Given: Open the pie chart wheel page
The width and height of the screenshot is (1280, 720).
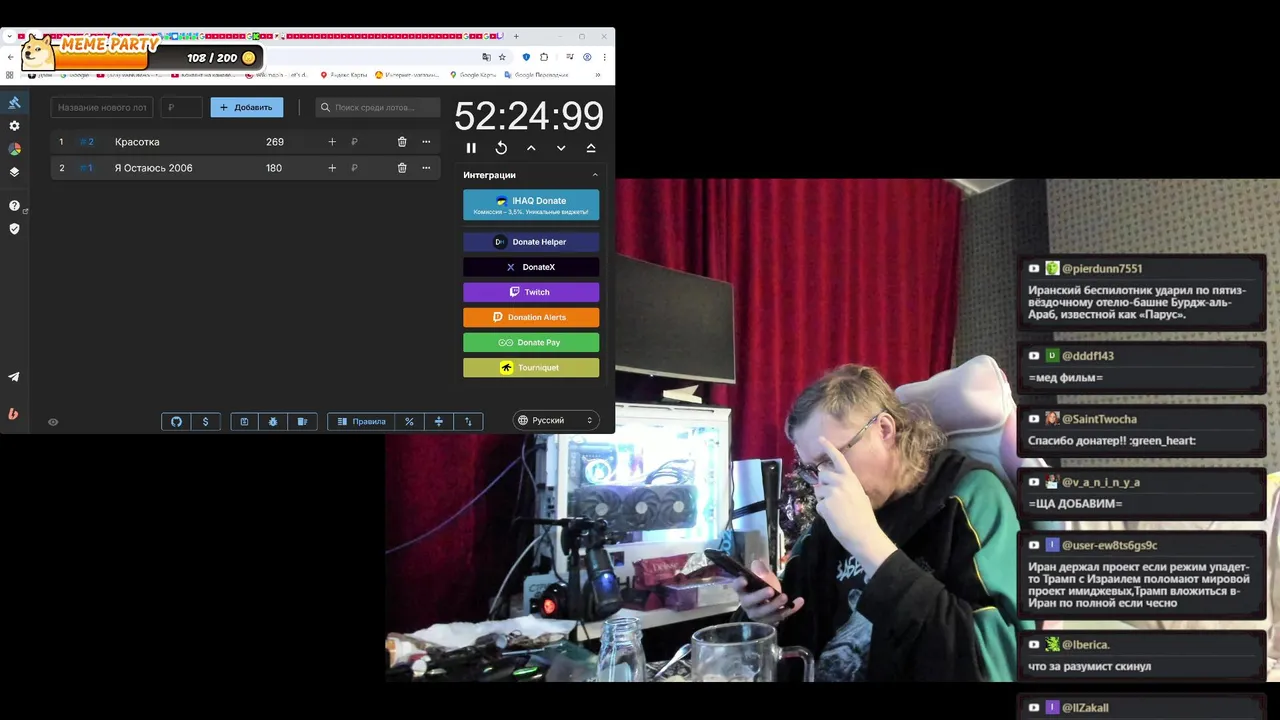Looking at the screenshot, I should 14,149.
